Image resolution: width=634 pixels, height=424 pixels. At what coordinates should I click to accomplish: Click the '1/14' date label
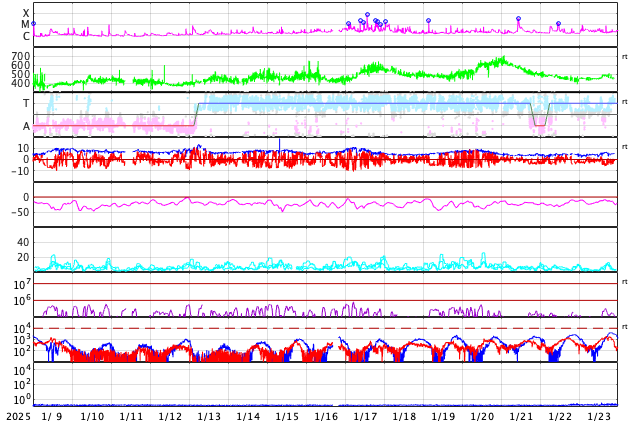coord(248,417)
